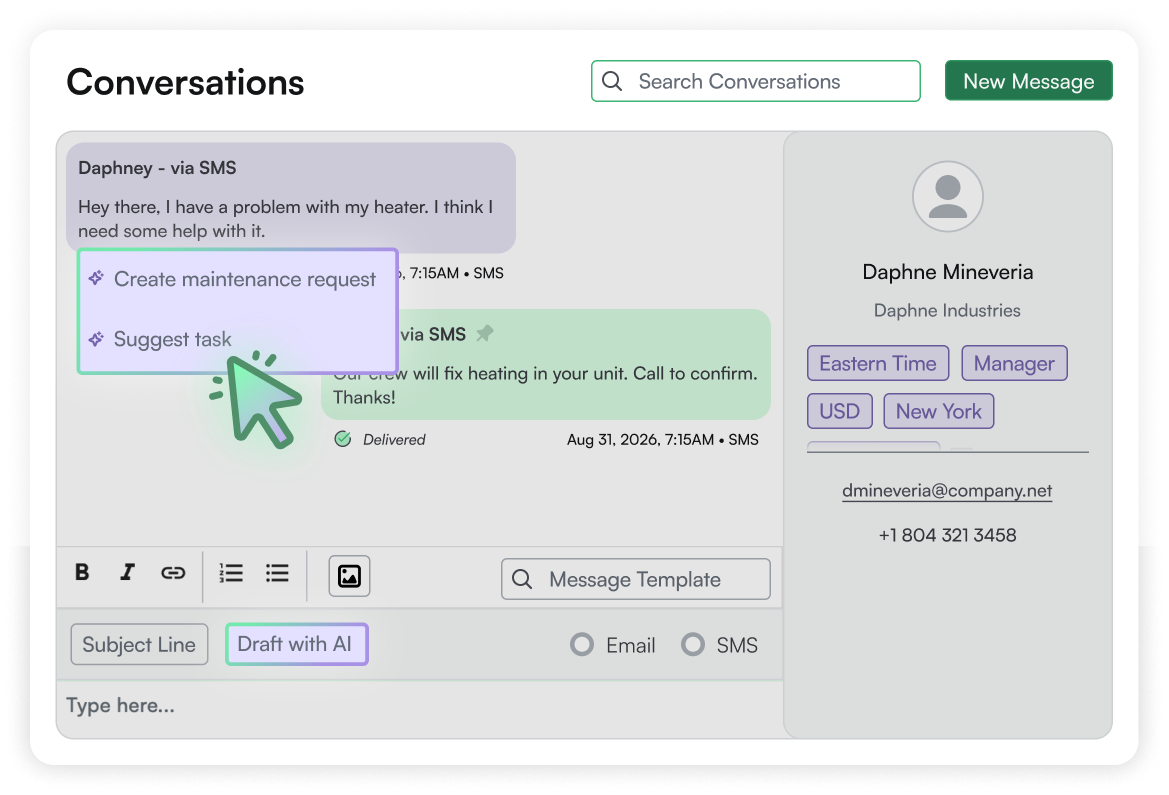Select Suggest task from AI menu
Screen dimensions: 1169x795
tap(172, 340)
